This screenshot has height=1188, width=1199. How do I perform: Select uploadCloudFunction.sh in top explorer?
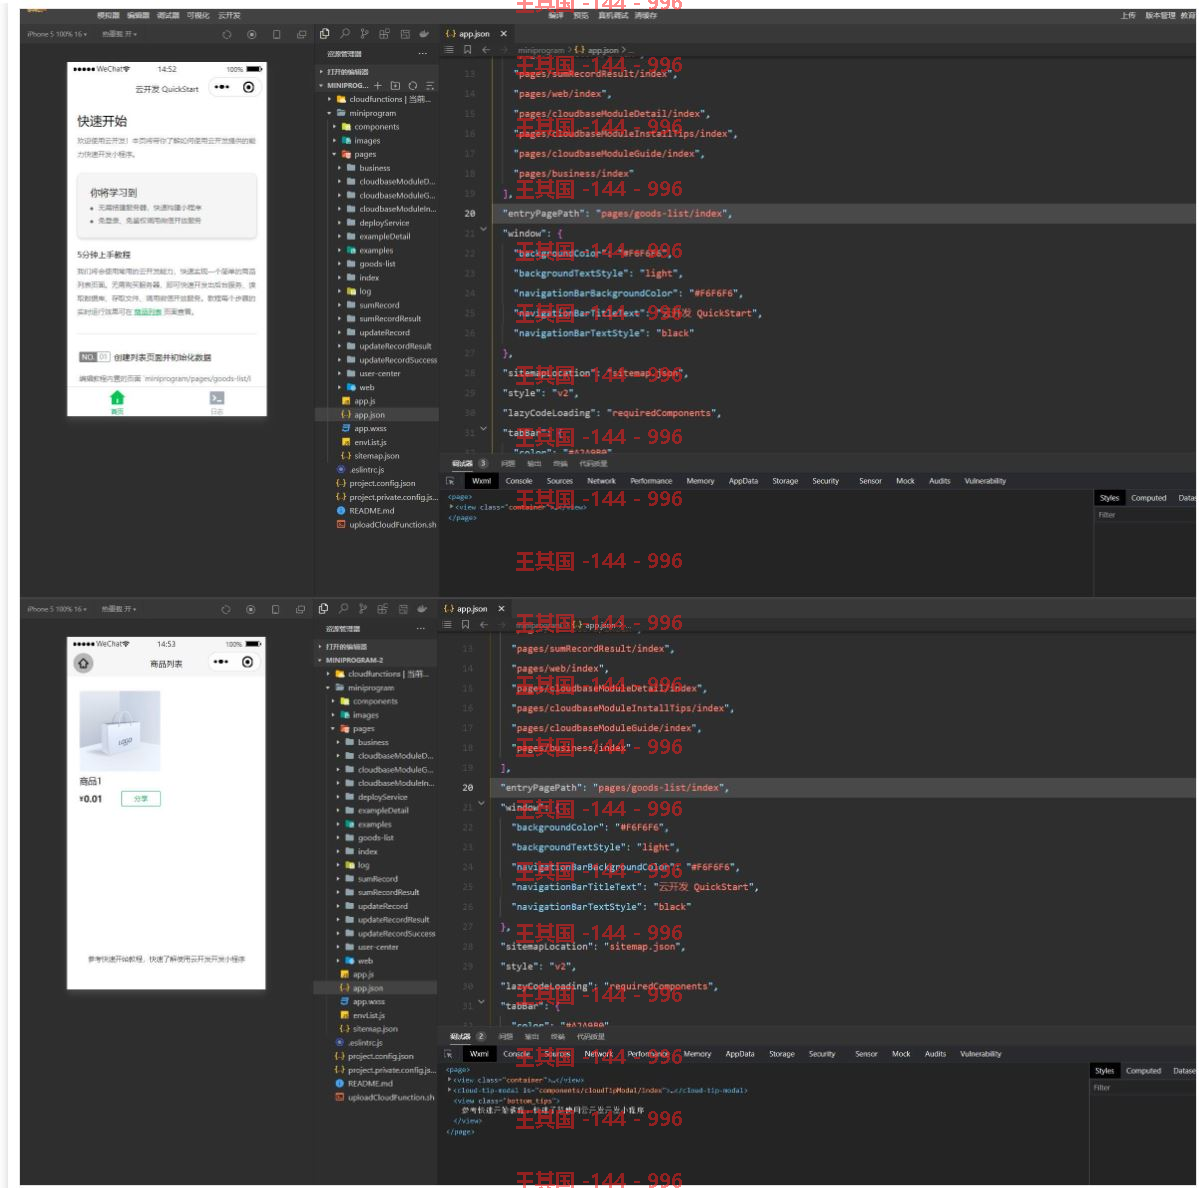tap(392, 524)
